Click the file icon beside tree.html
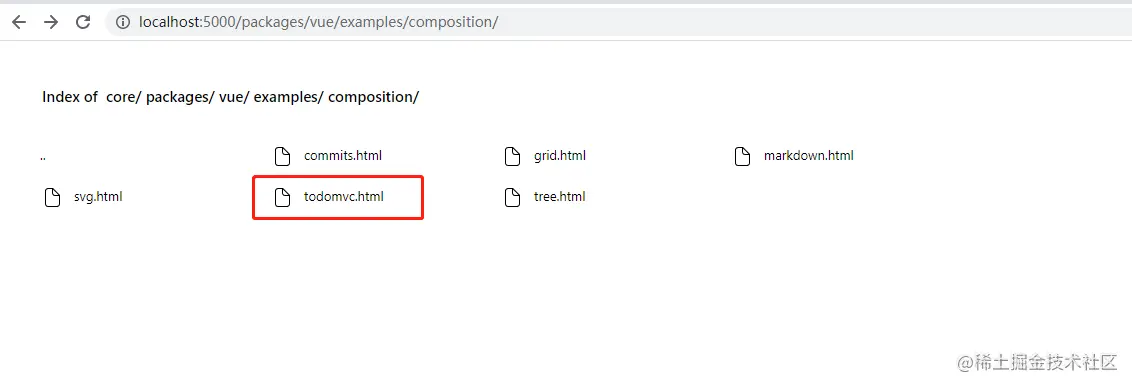The image size is (1132, 387). pyautogui.click(x=512, y=197)
